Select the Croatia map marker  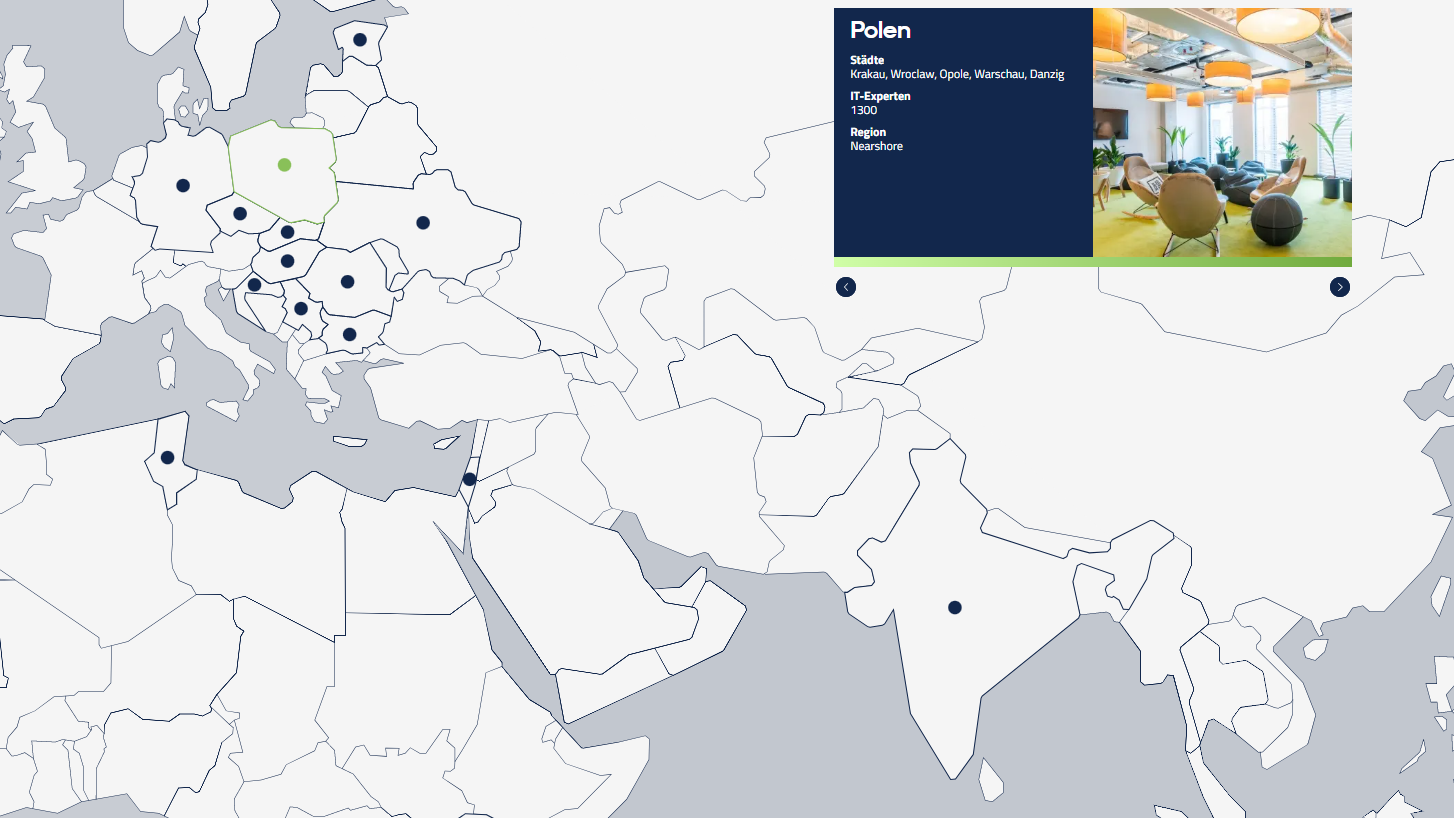(254, 285)
